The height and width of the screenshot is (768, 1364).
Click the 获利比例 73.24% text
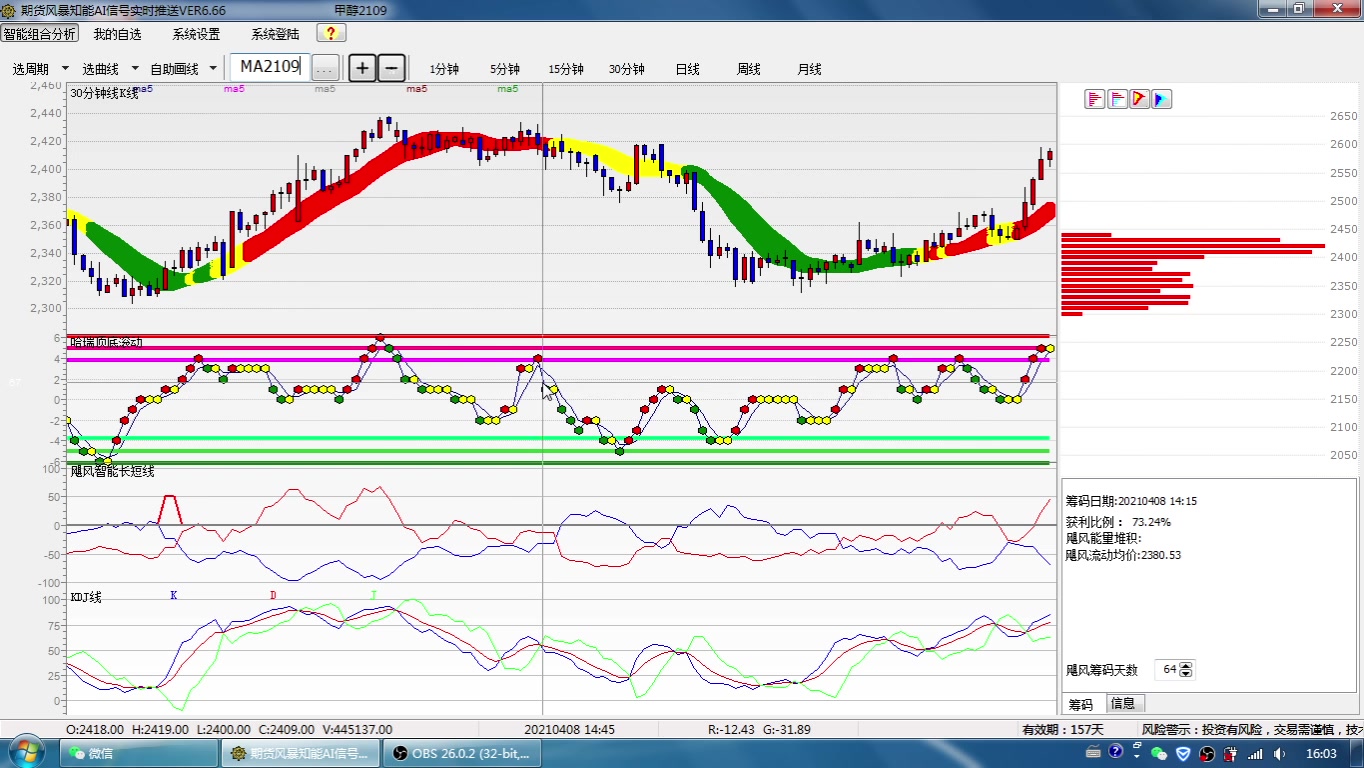pos(1118,522)
